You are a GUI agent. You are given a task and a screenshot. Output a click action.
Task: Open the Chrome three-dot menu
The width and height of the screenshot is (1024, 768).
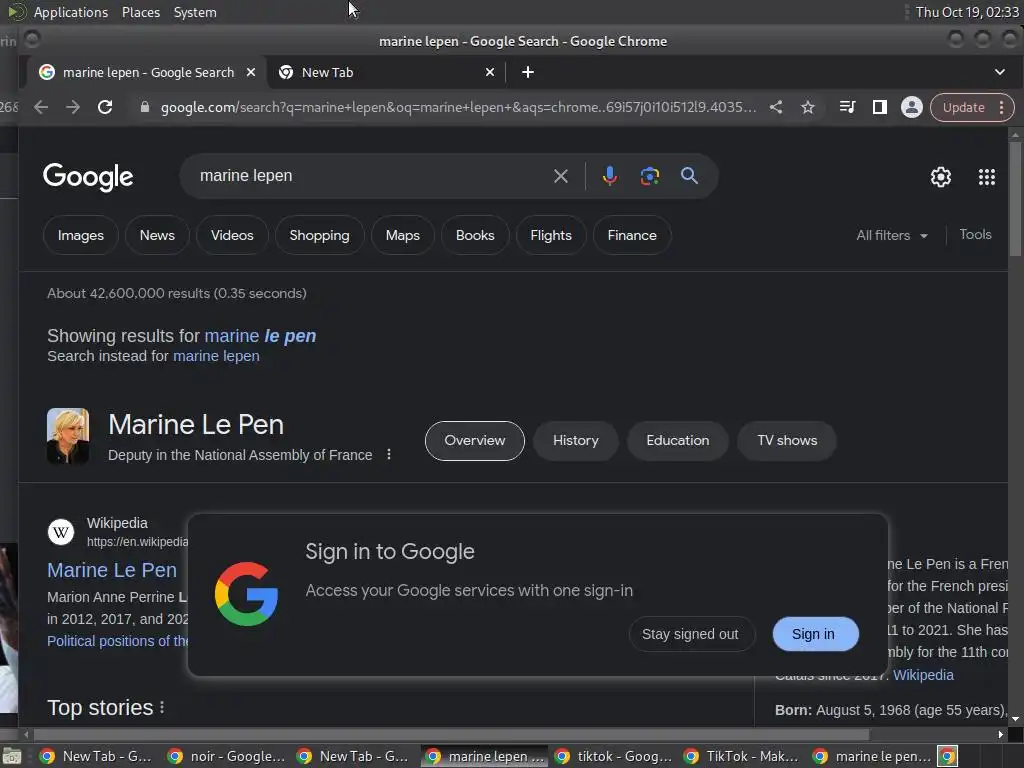coord(1002,107)
